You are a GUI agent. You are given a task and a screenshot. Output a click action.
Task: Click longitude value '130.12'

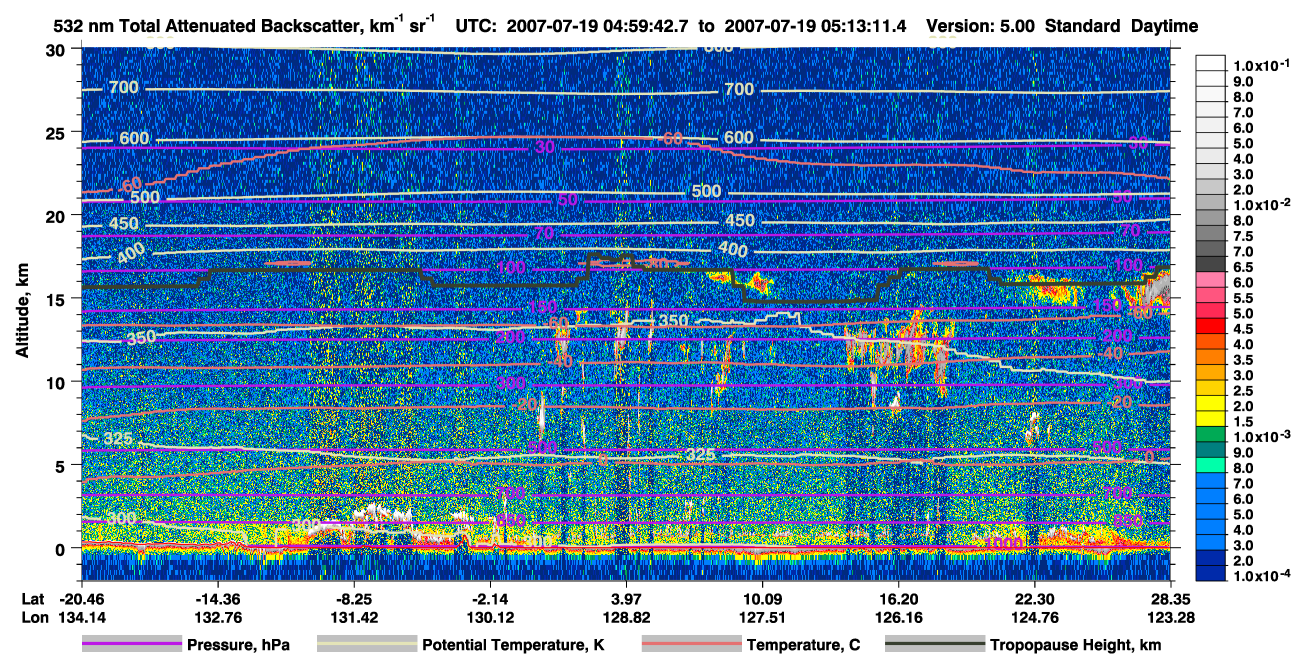tap(489, 616)
